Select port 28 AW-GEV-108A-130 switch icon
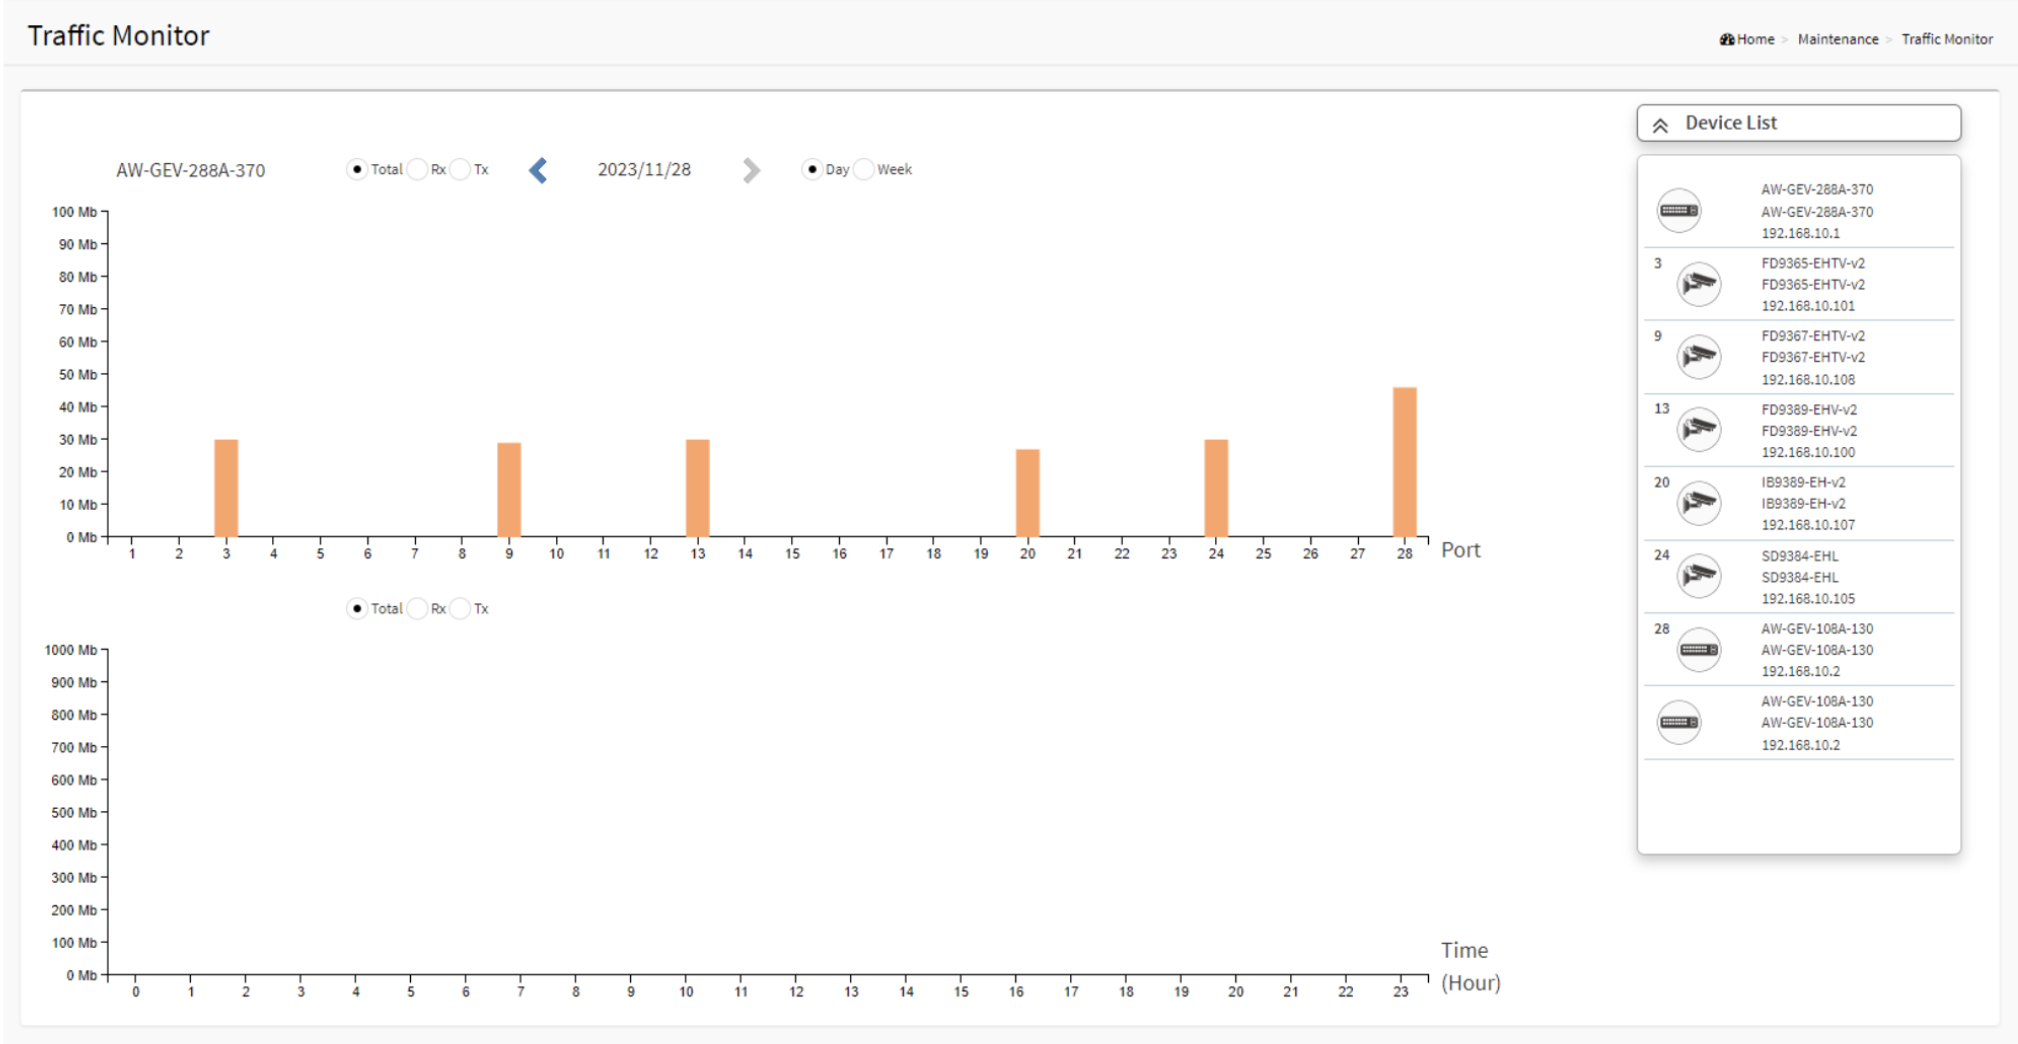This screenshot has height=1044, width=2018. (x=1698, y=650)
